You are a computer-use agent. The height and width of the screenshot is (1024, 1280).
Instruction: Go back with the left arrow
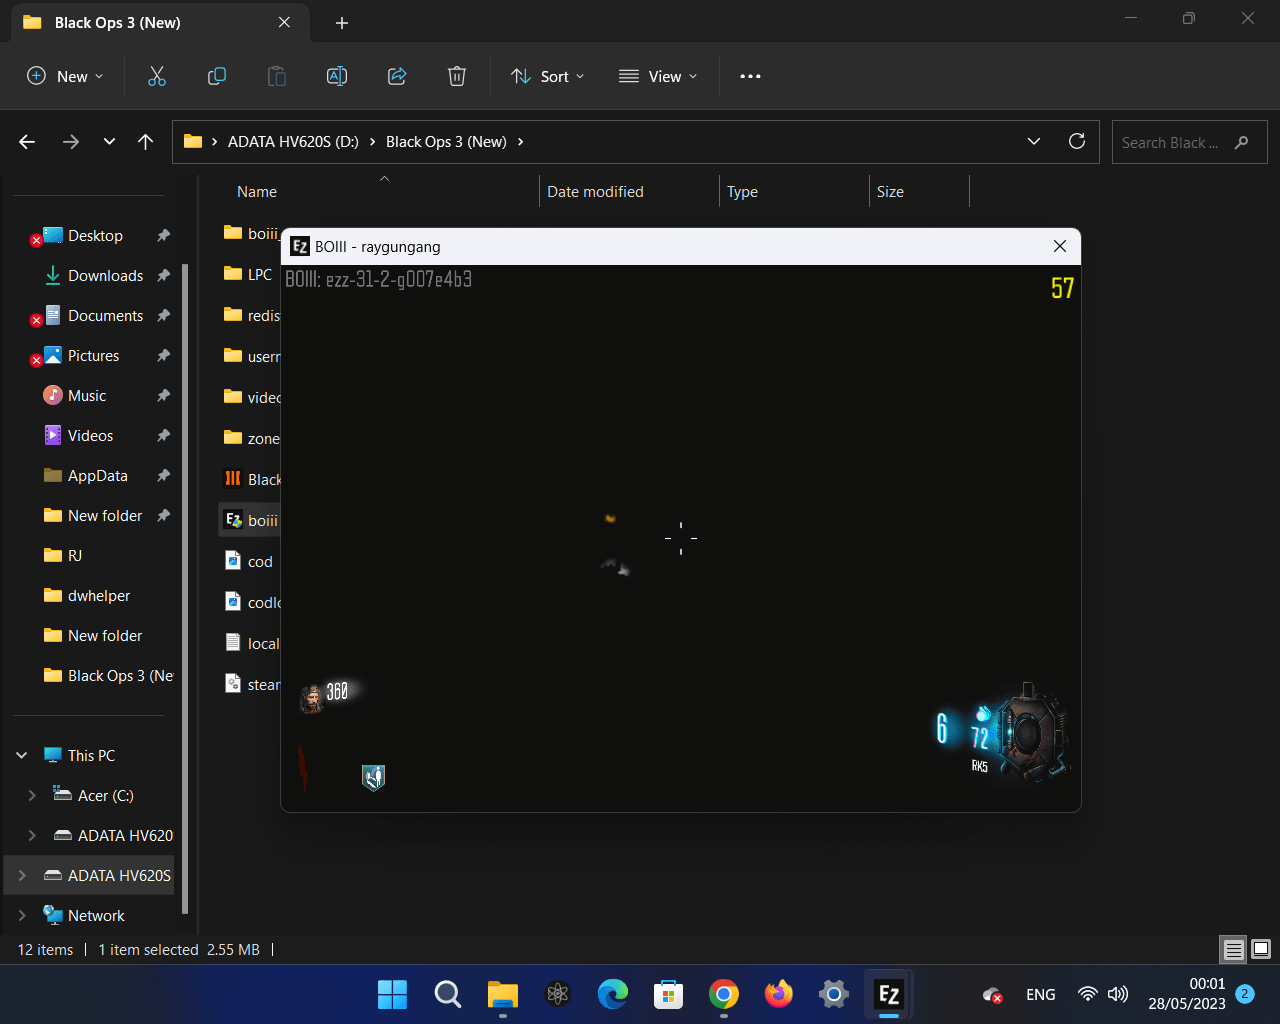tap(27, 142)
